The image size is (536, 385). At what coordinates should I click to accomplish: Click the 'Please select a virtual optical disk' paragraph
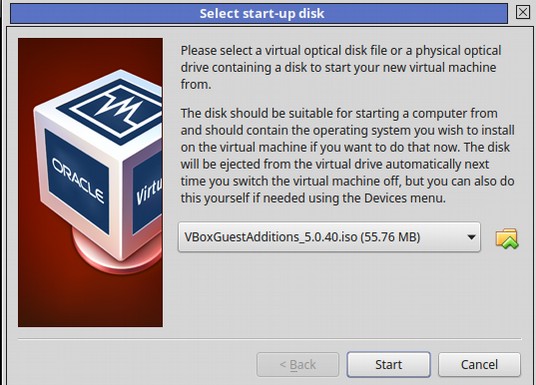point(340,67)
